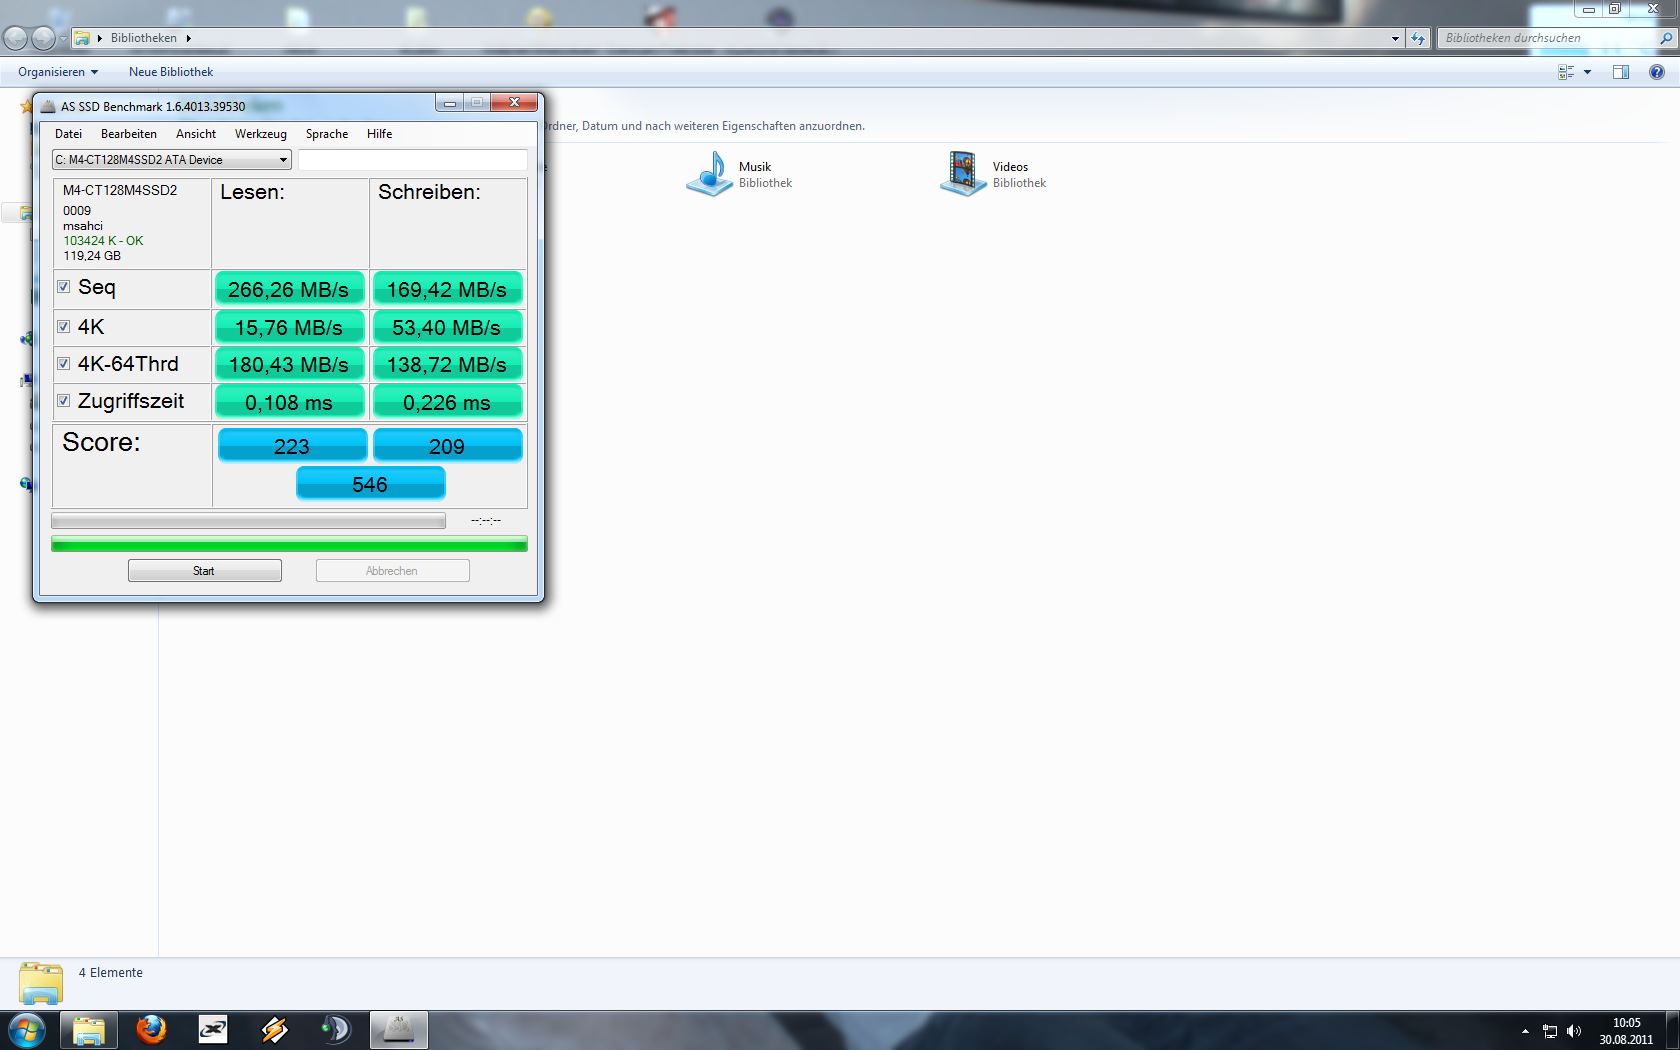Click the 103424 K - OK alignment text
The height and width of the screenshot is (1050, 1680).
pyautogui.click(x=103, y=241)
